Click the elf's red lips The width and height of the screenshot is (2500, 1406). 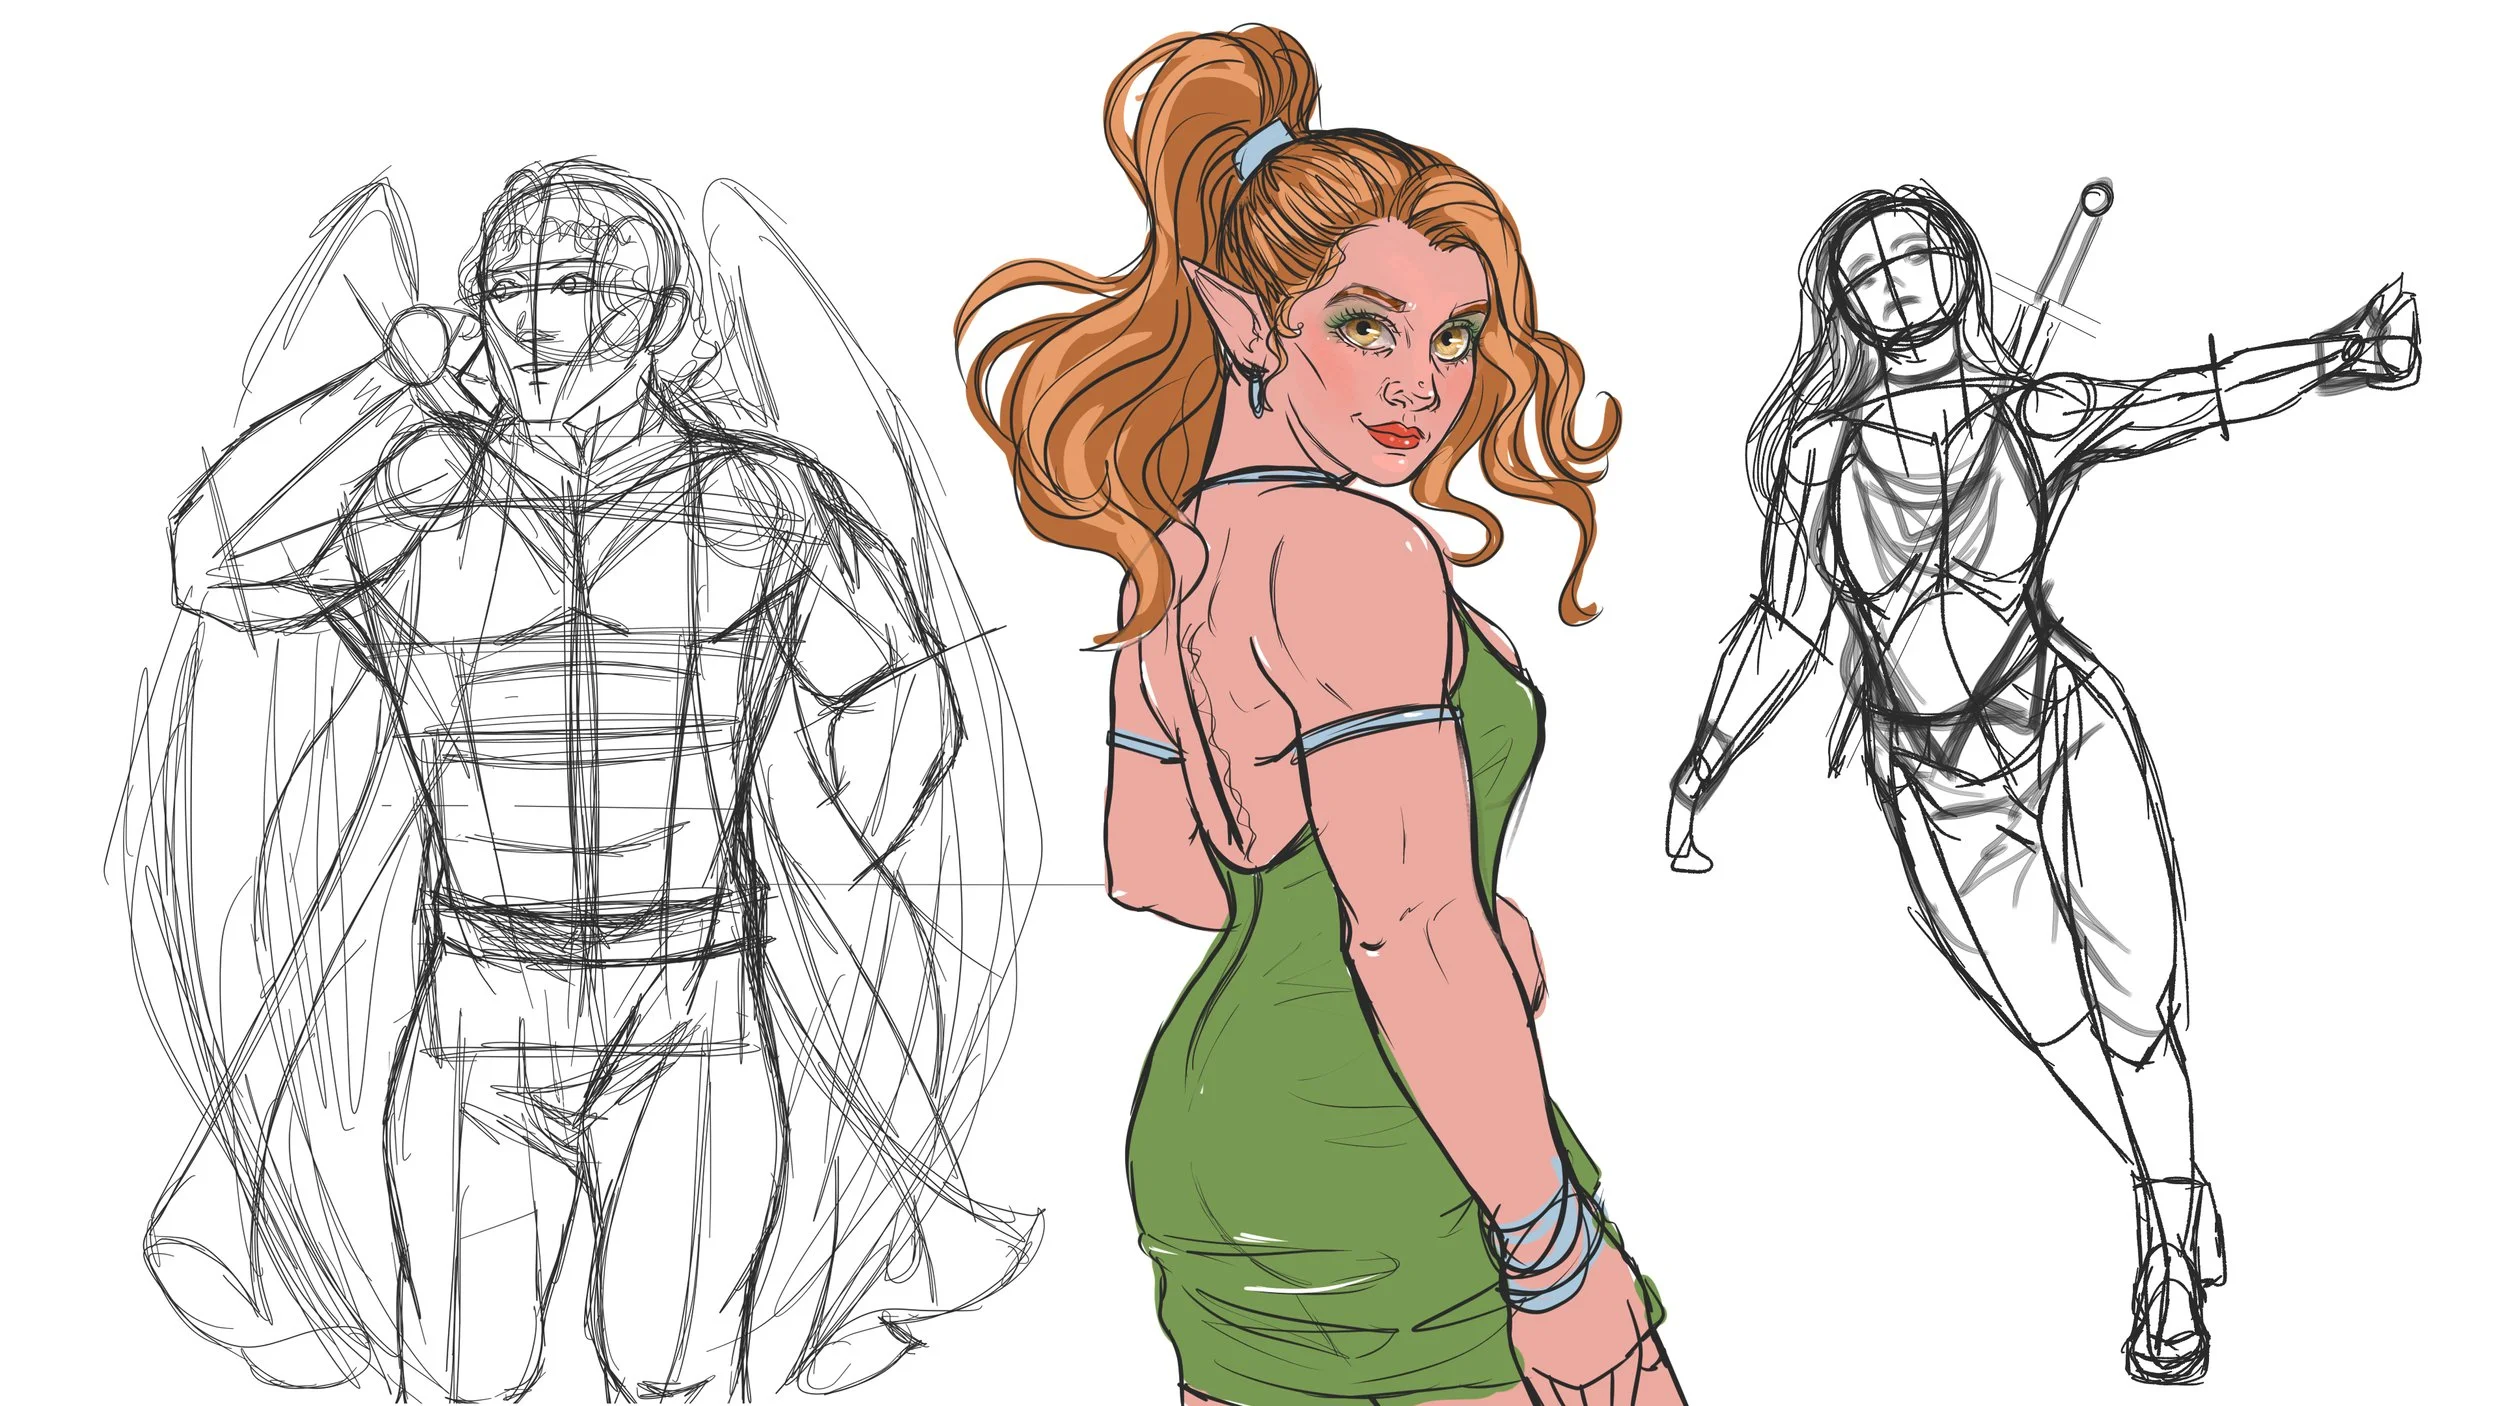point(1397,436)
